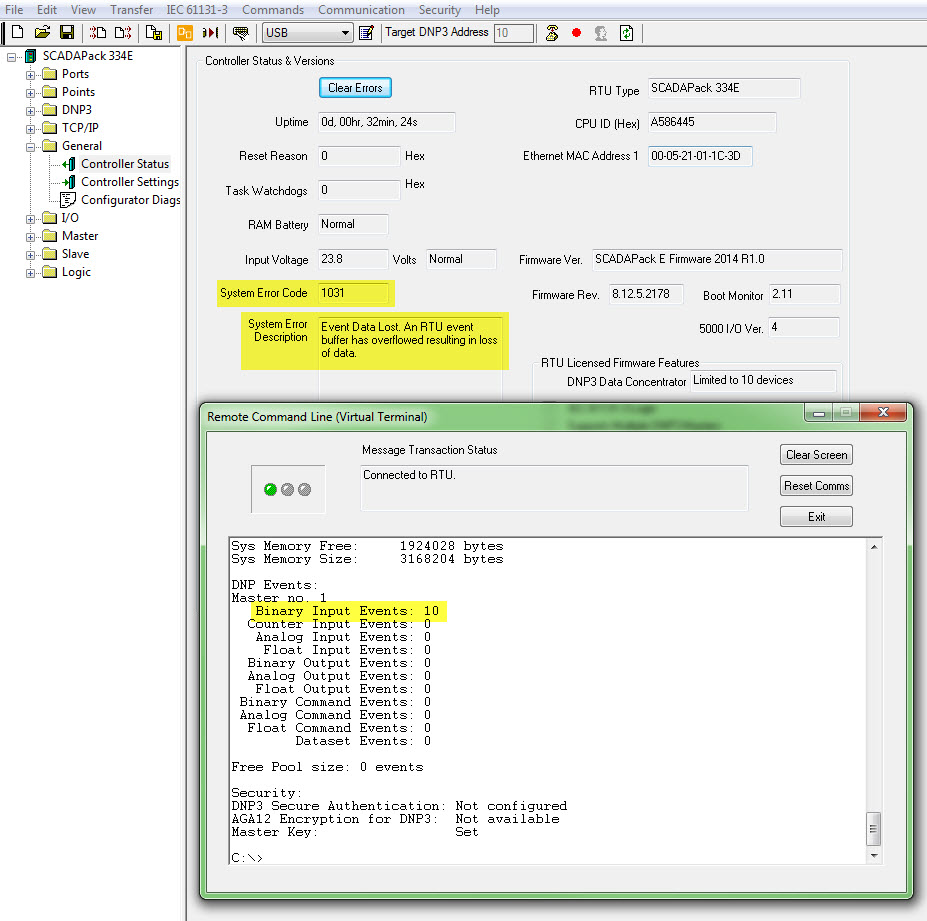The image size is (927, 921).
Task: Expand the I/O tree node
Action: pyautogui.click(x=30, y=219)
